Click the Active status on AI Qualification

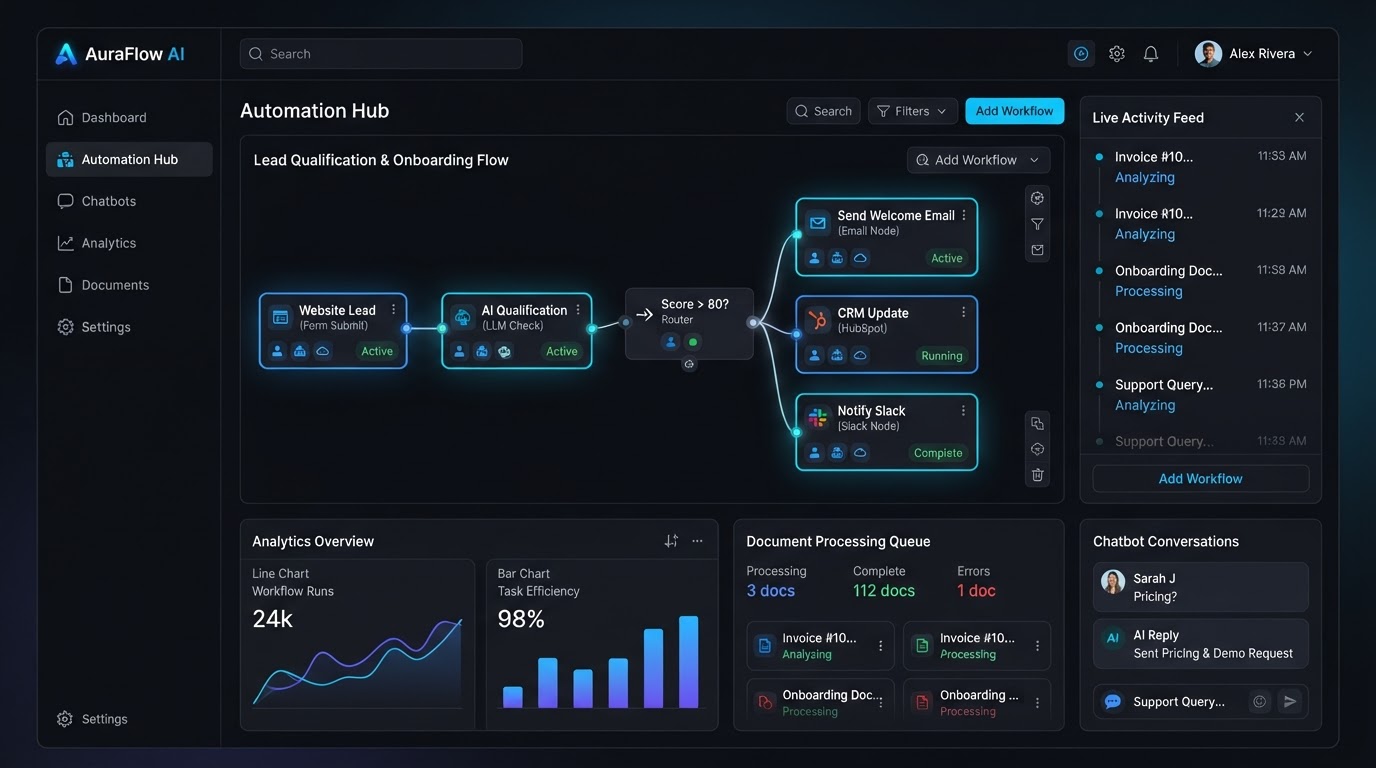(x=562, y=351)
